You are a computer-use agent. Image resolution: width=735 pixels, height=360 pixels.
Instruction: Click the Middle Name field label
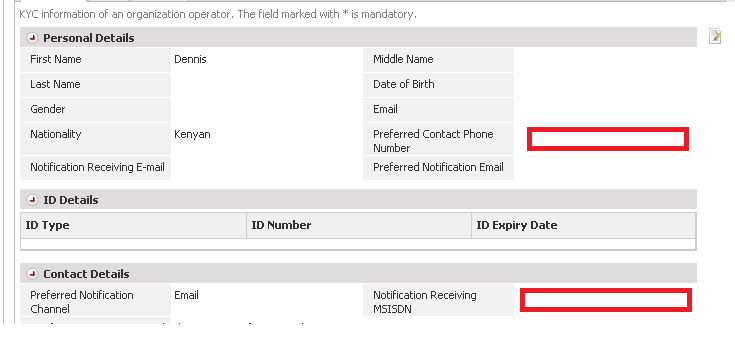pyautogui.click(x=403, y=60)
